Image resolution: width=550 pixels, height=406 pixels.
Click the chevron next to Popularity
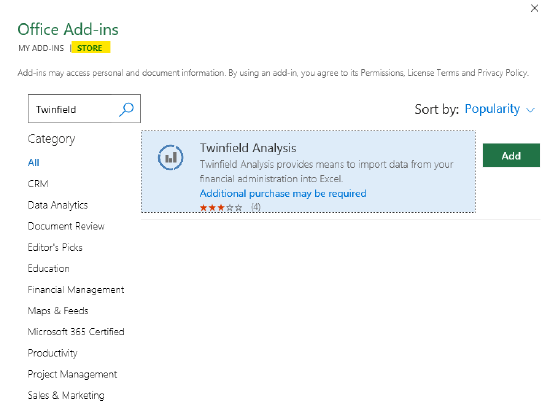(531, 110)
